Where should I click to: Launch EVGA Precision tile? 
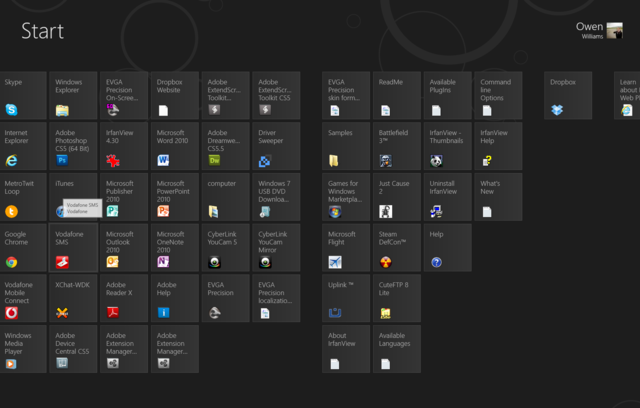225,298
